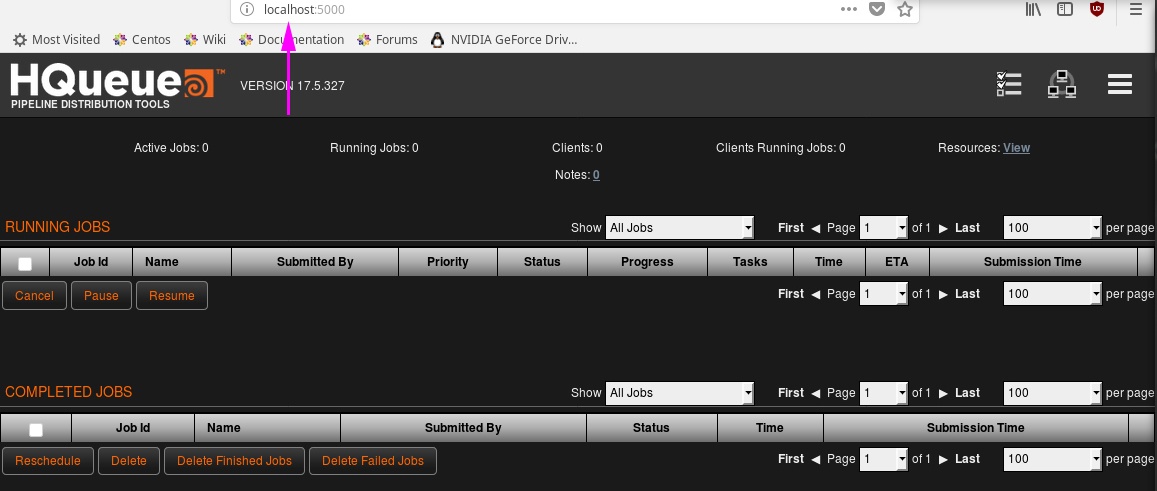The height and width of the screenshot is (491, 1157).
Task: Open Running Jobs bottom page number dropdown
Action: click(884, 294)
